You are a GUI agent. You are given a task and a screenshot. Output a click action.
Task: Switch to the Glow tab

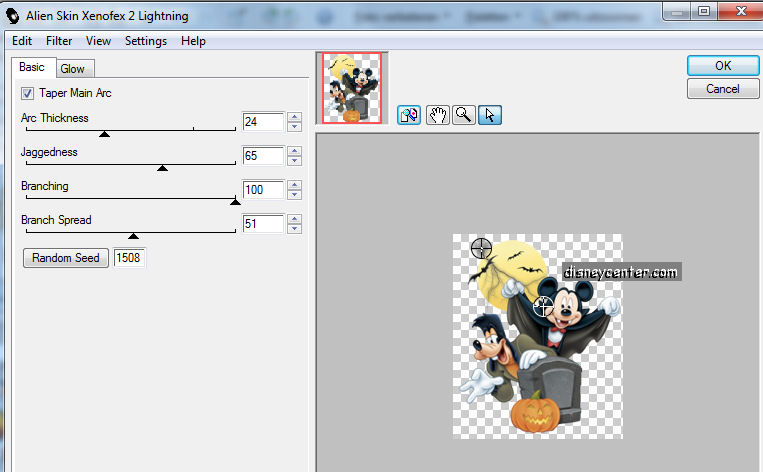click(x=73, y=69)
